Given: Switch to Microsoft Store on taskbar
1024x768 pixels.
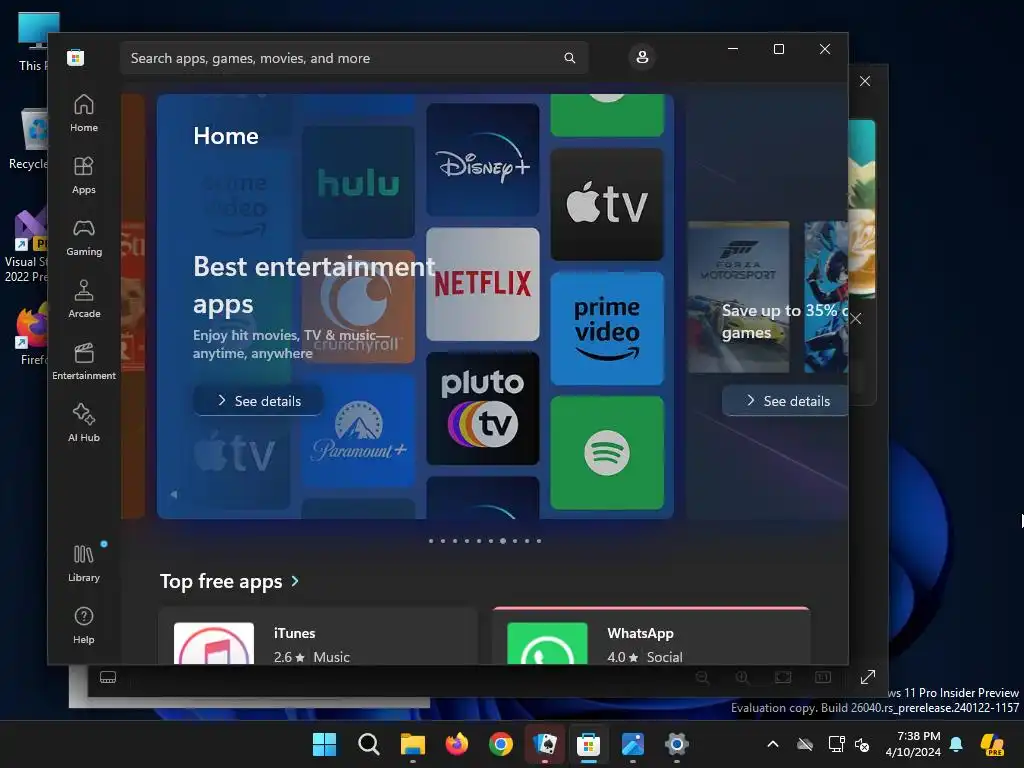Looking at the screenshot, I should 588,744.
